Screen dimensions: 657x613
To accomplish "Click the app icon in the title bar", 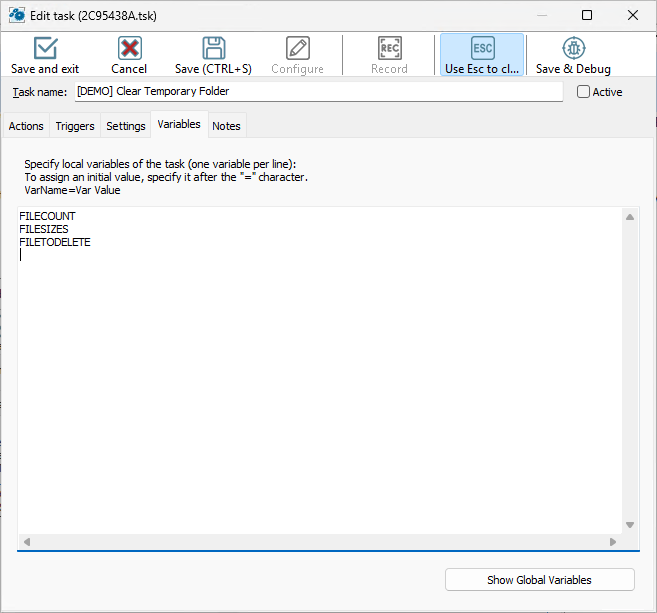I will tap(17, 16).
